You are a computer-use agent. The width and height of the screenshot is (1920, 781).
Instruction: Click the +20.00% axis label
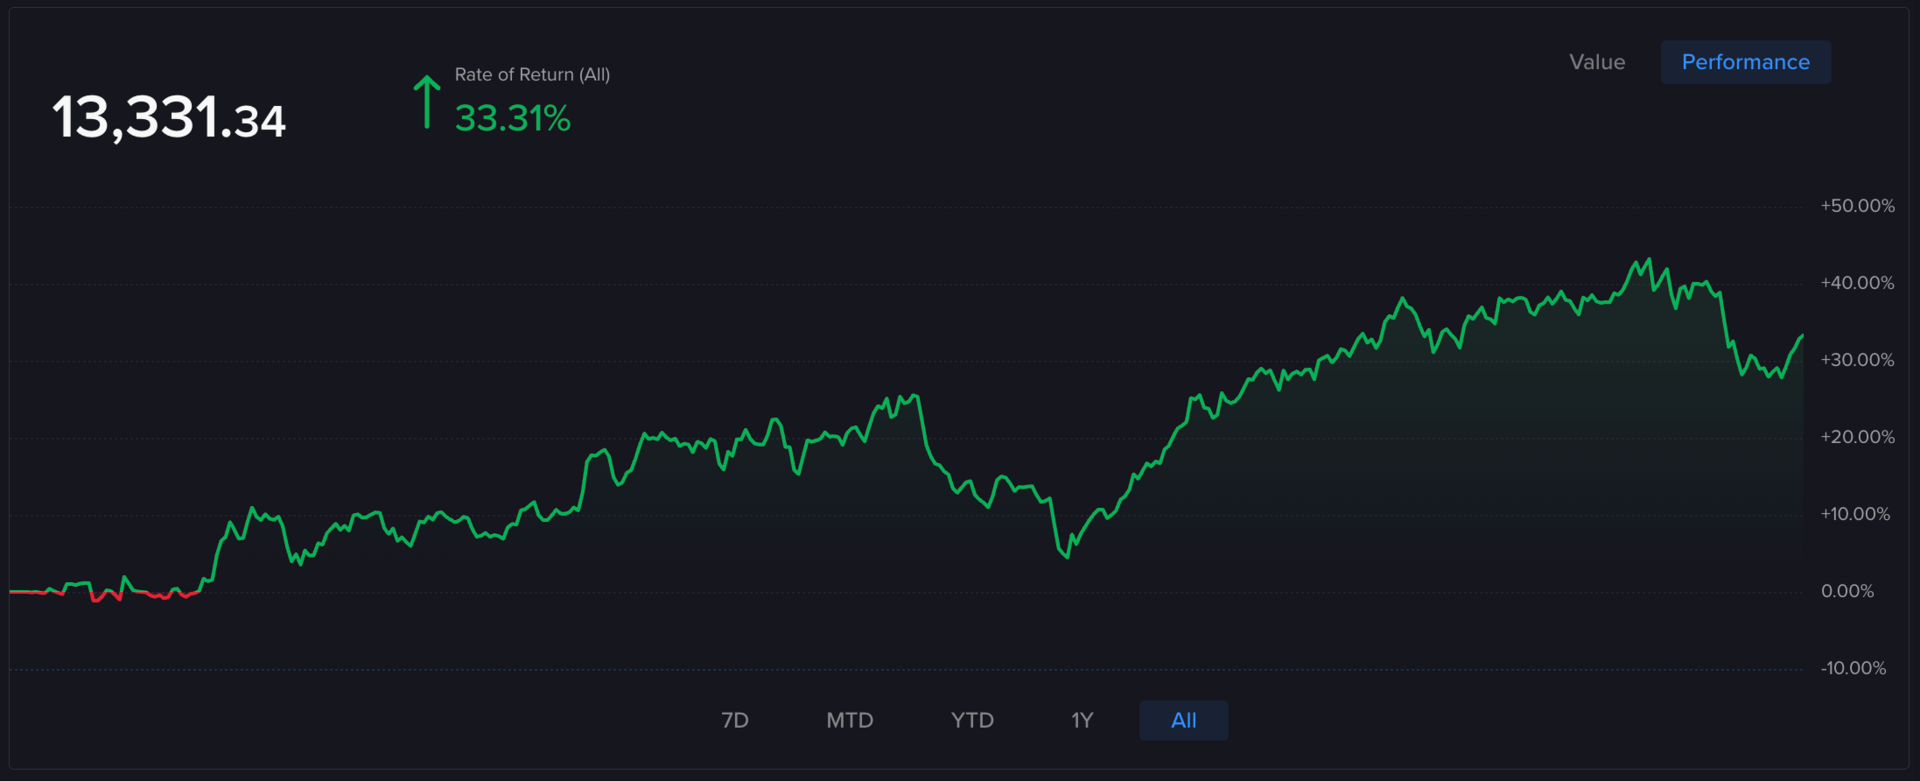(1857, 437)
